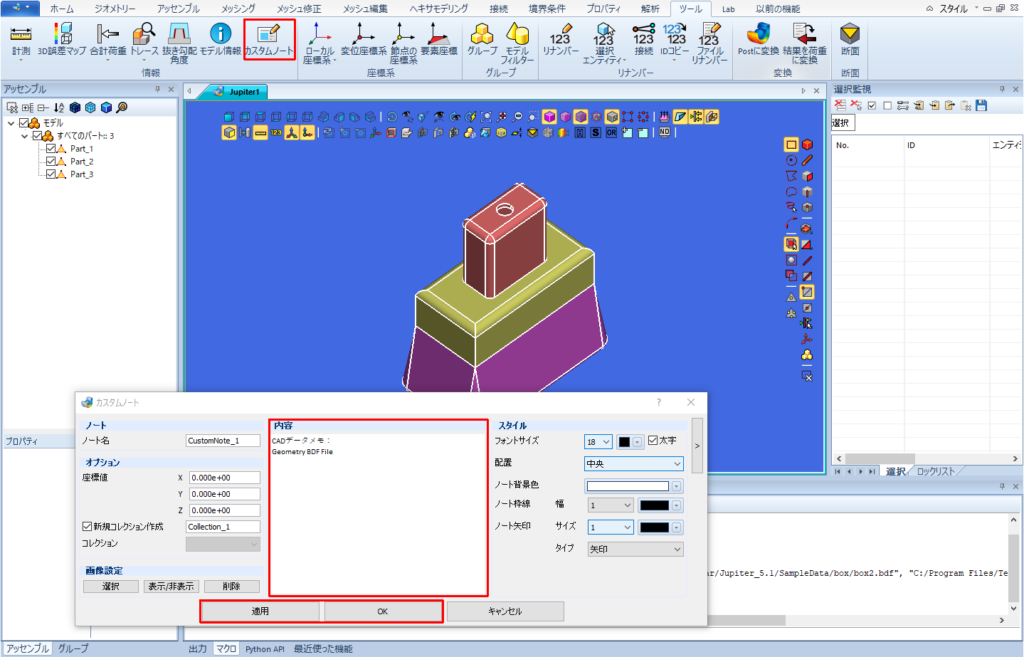Click the グループ icon in the ribbon
The height and width of the screenshot is (657, 1024).
click(x=482, y=39)
